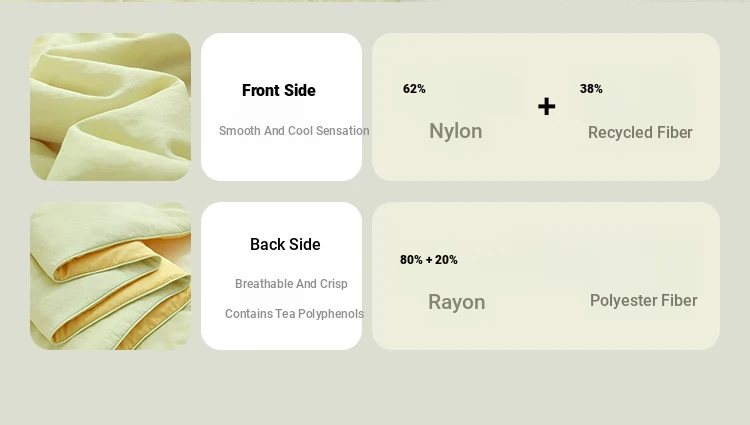Open the front side fabric close-up thumbnail
Image resolution: width=750 pixels, height=425 pixels.
[110, 107]
